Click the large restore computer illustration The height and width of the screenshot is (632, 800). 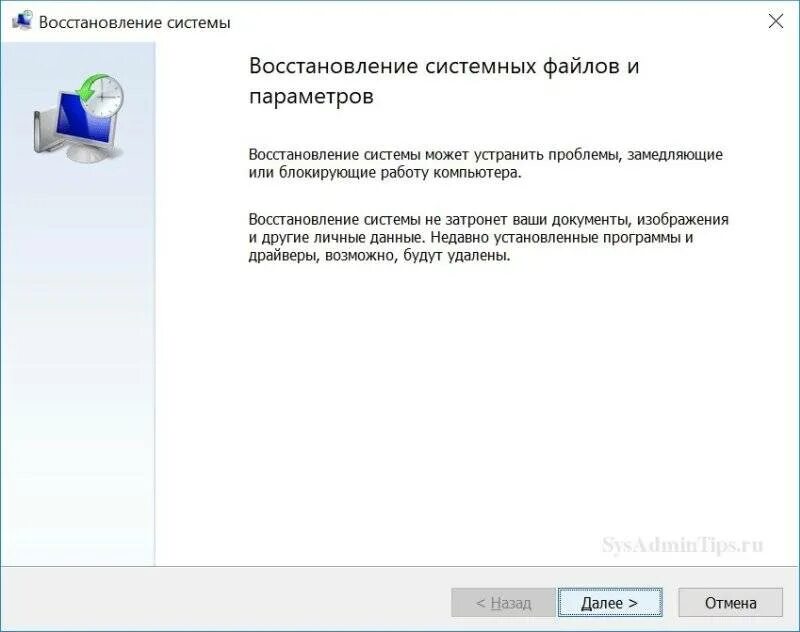click(x=79, y=119)
